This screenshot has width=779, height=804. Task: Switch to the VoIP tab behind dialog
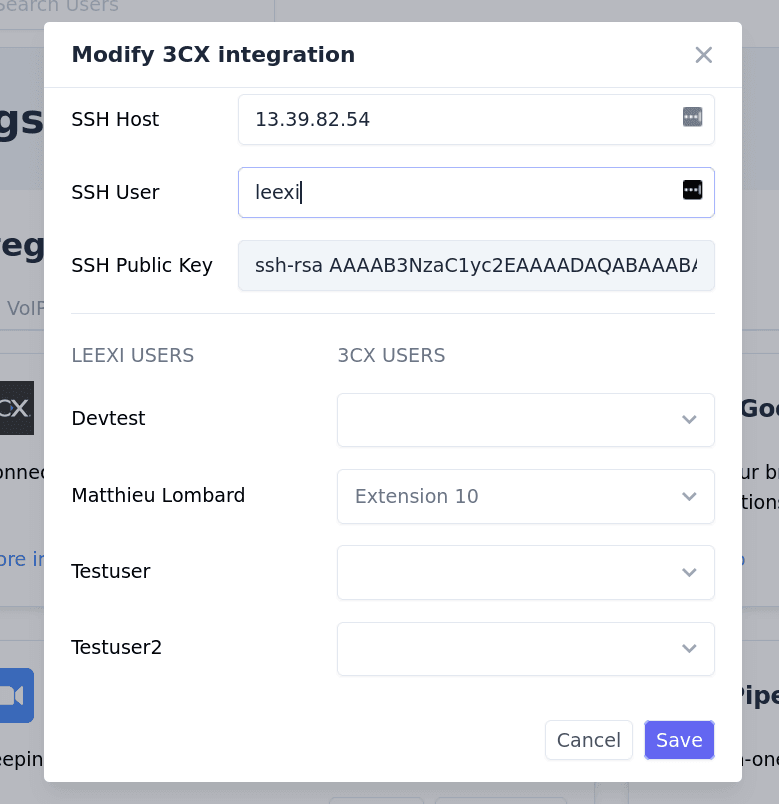(x=25, y=308)
